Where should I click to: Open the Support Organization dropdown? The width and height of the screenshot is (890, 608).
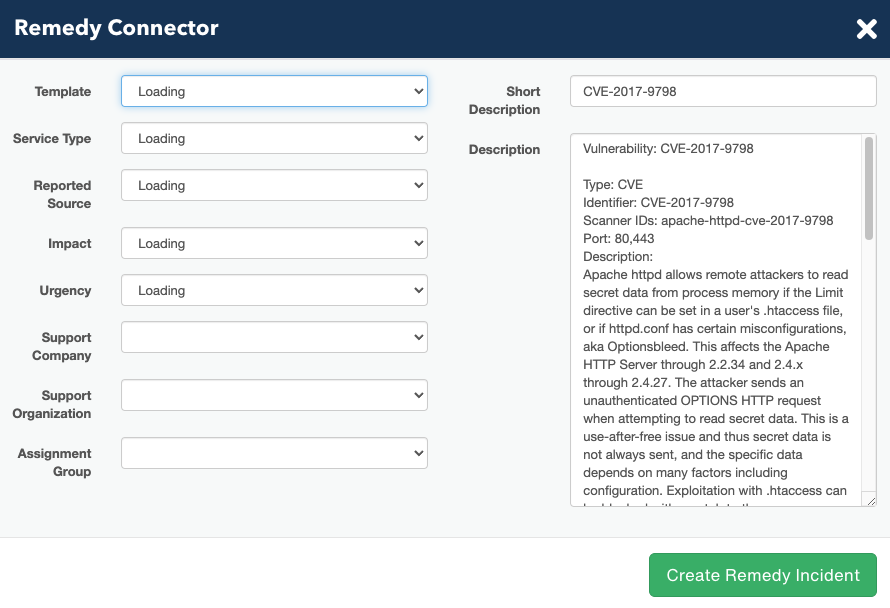click(x=274, y=395)
